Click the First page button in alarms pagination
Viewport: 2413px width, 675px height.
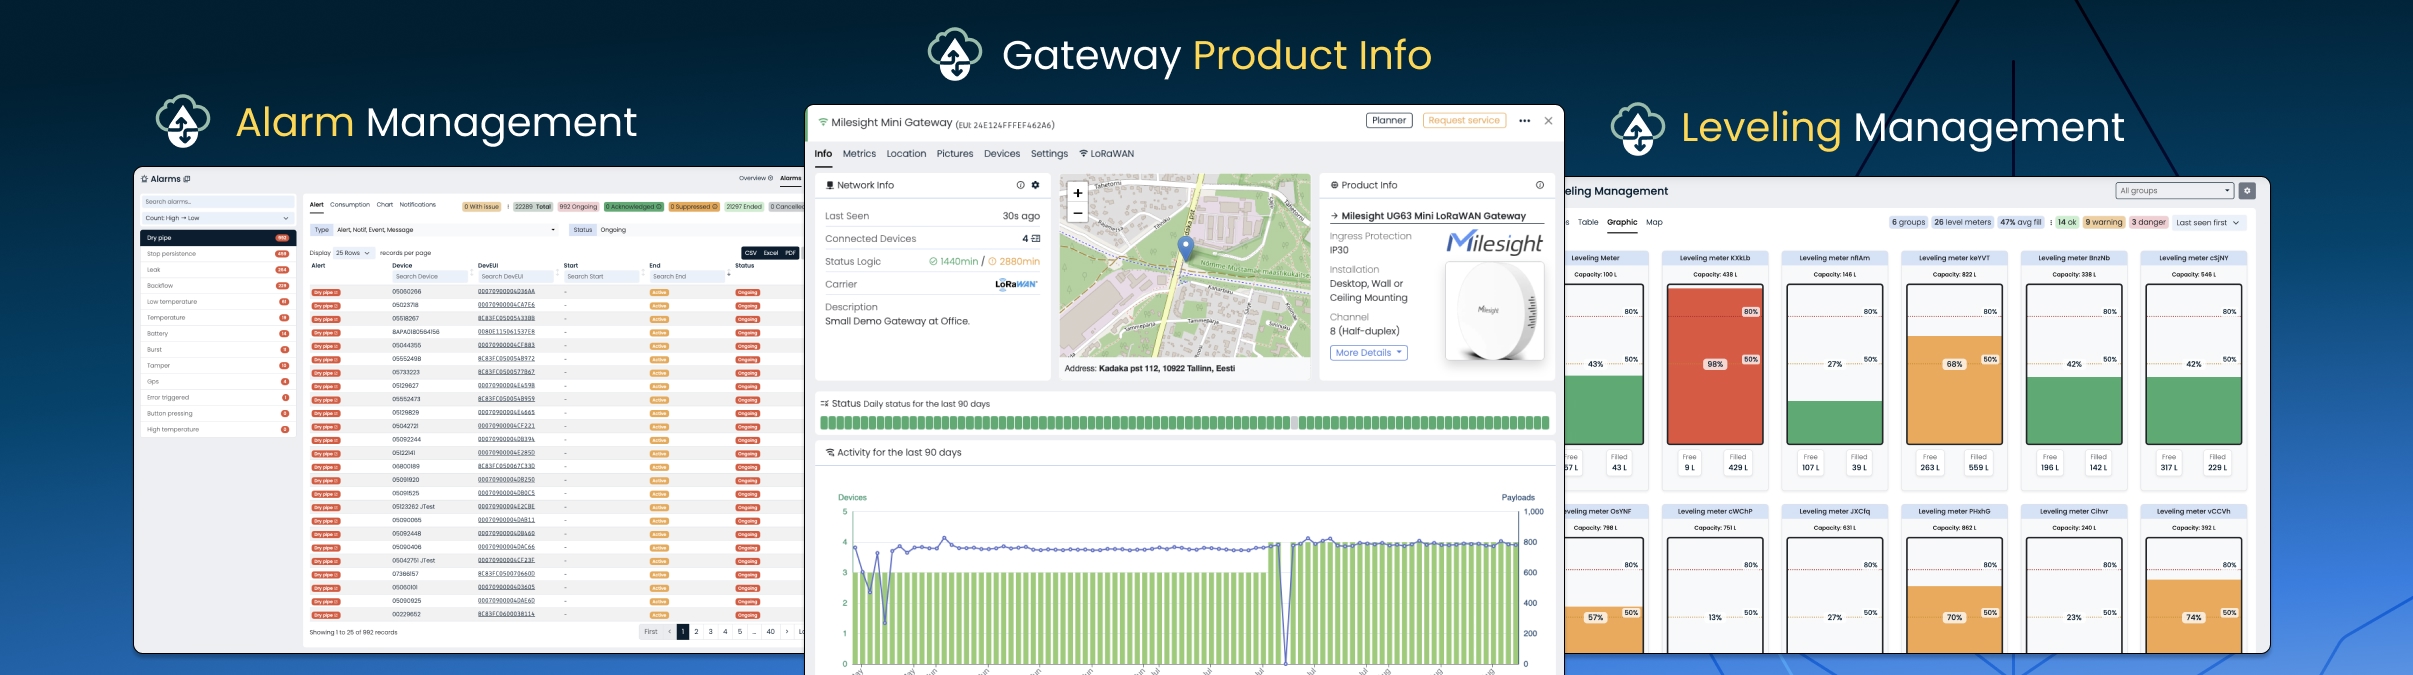651,632
